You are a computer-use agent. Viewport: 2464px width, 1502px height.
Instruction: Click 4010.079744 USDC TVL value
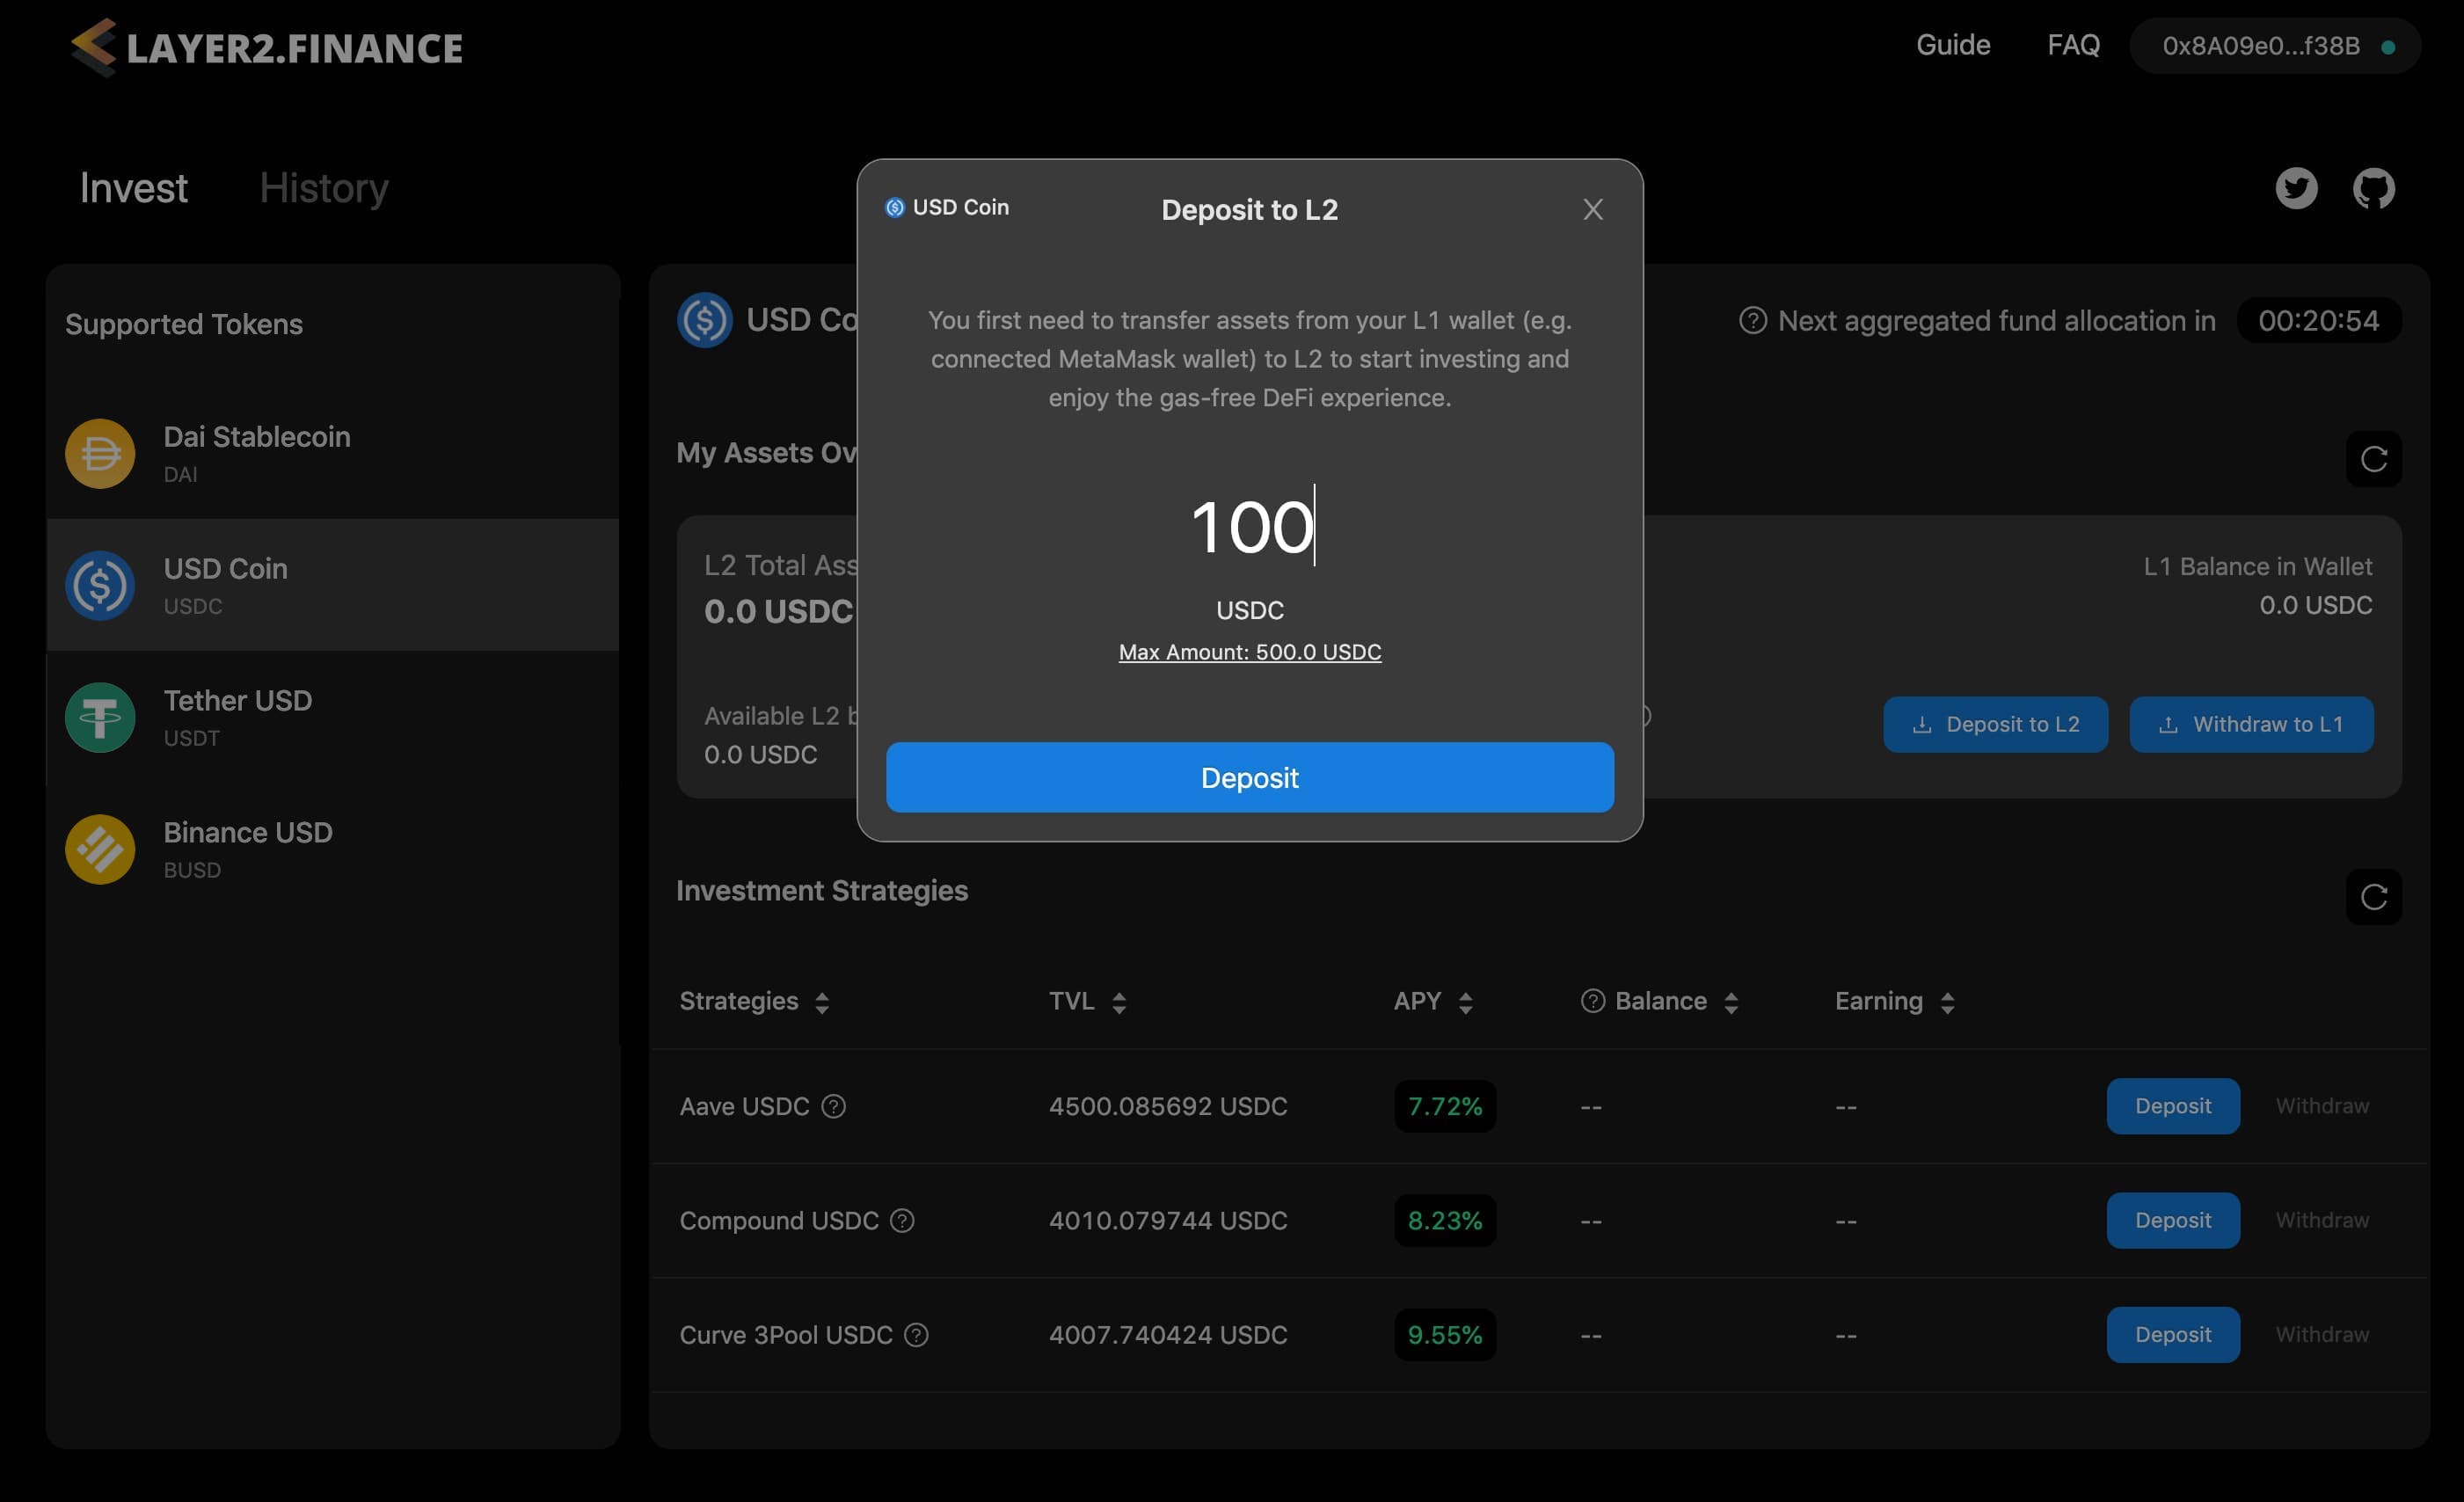(x=1167, y=1220)
